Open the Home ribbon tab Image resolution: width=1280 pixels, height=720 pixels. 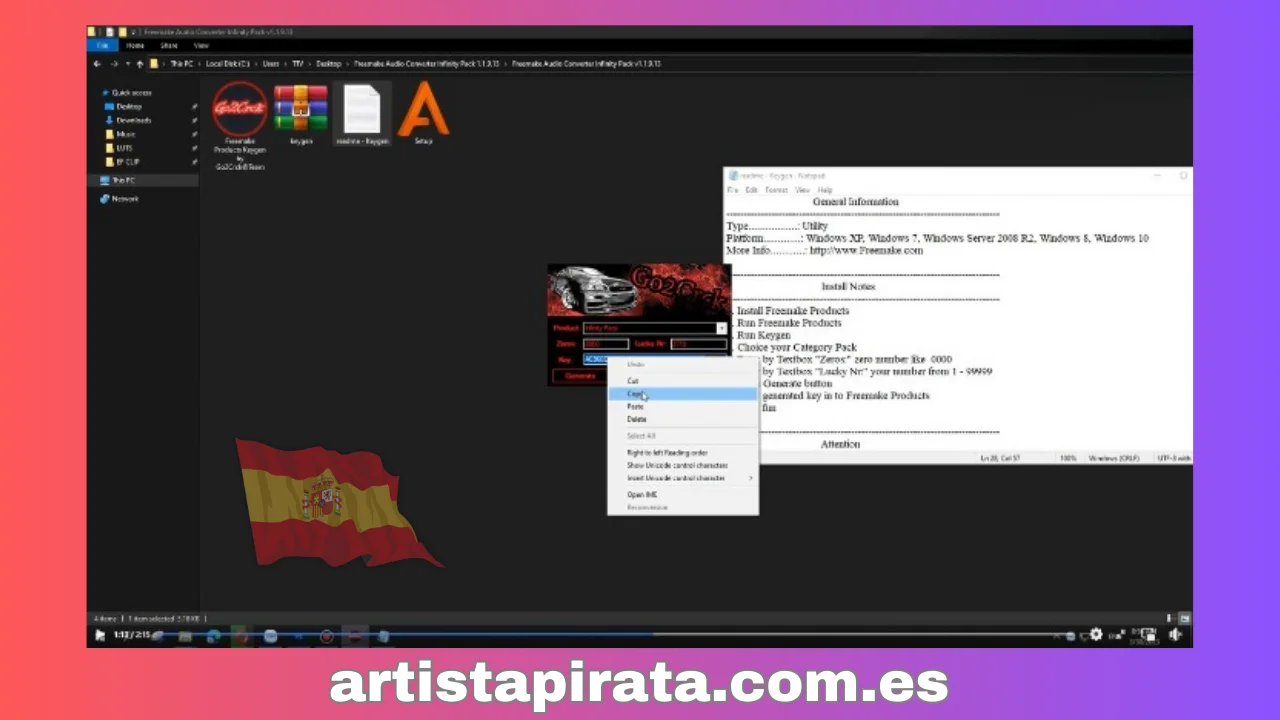tap(135, 46)
